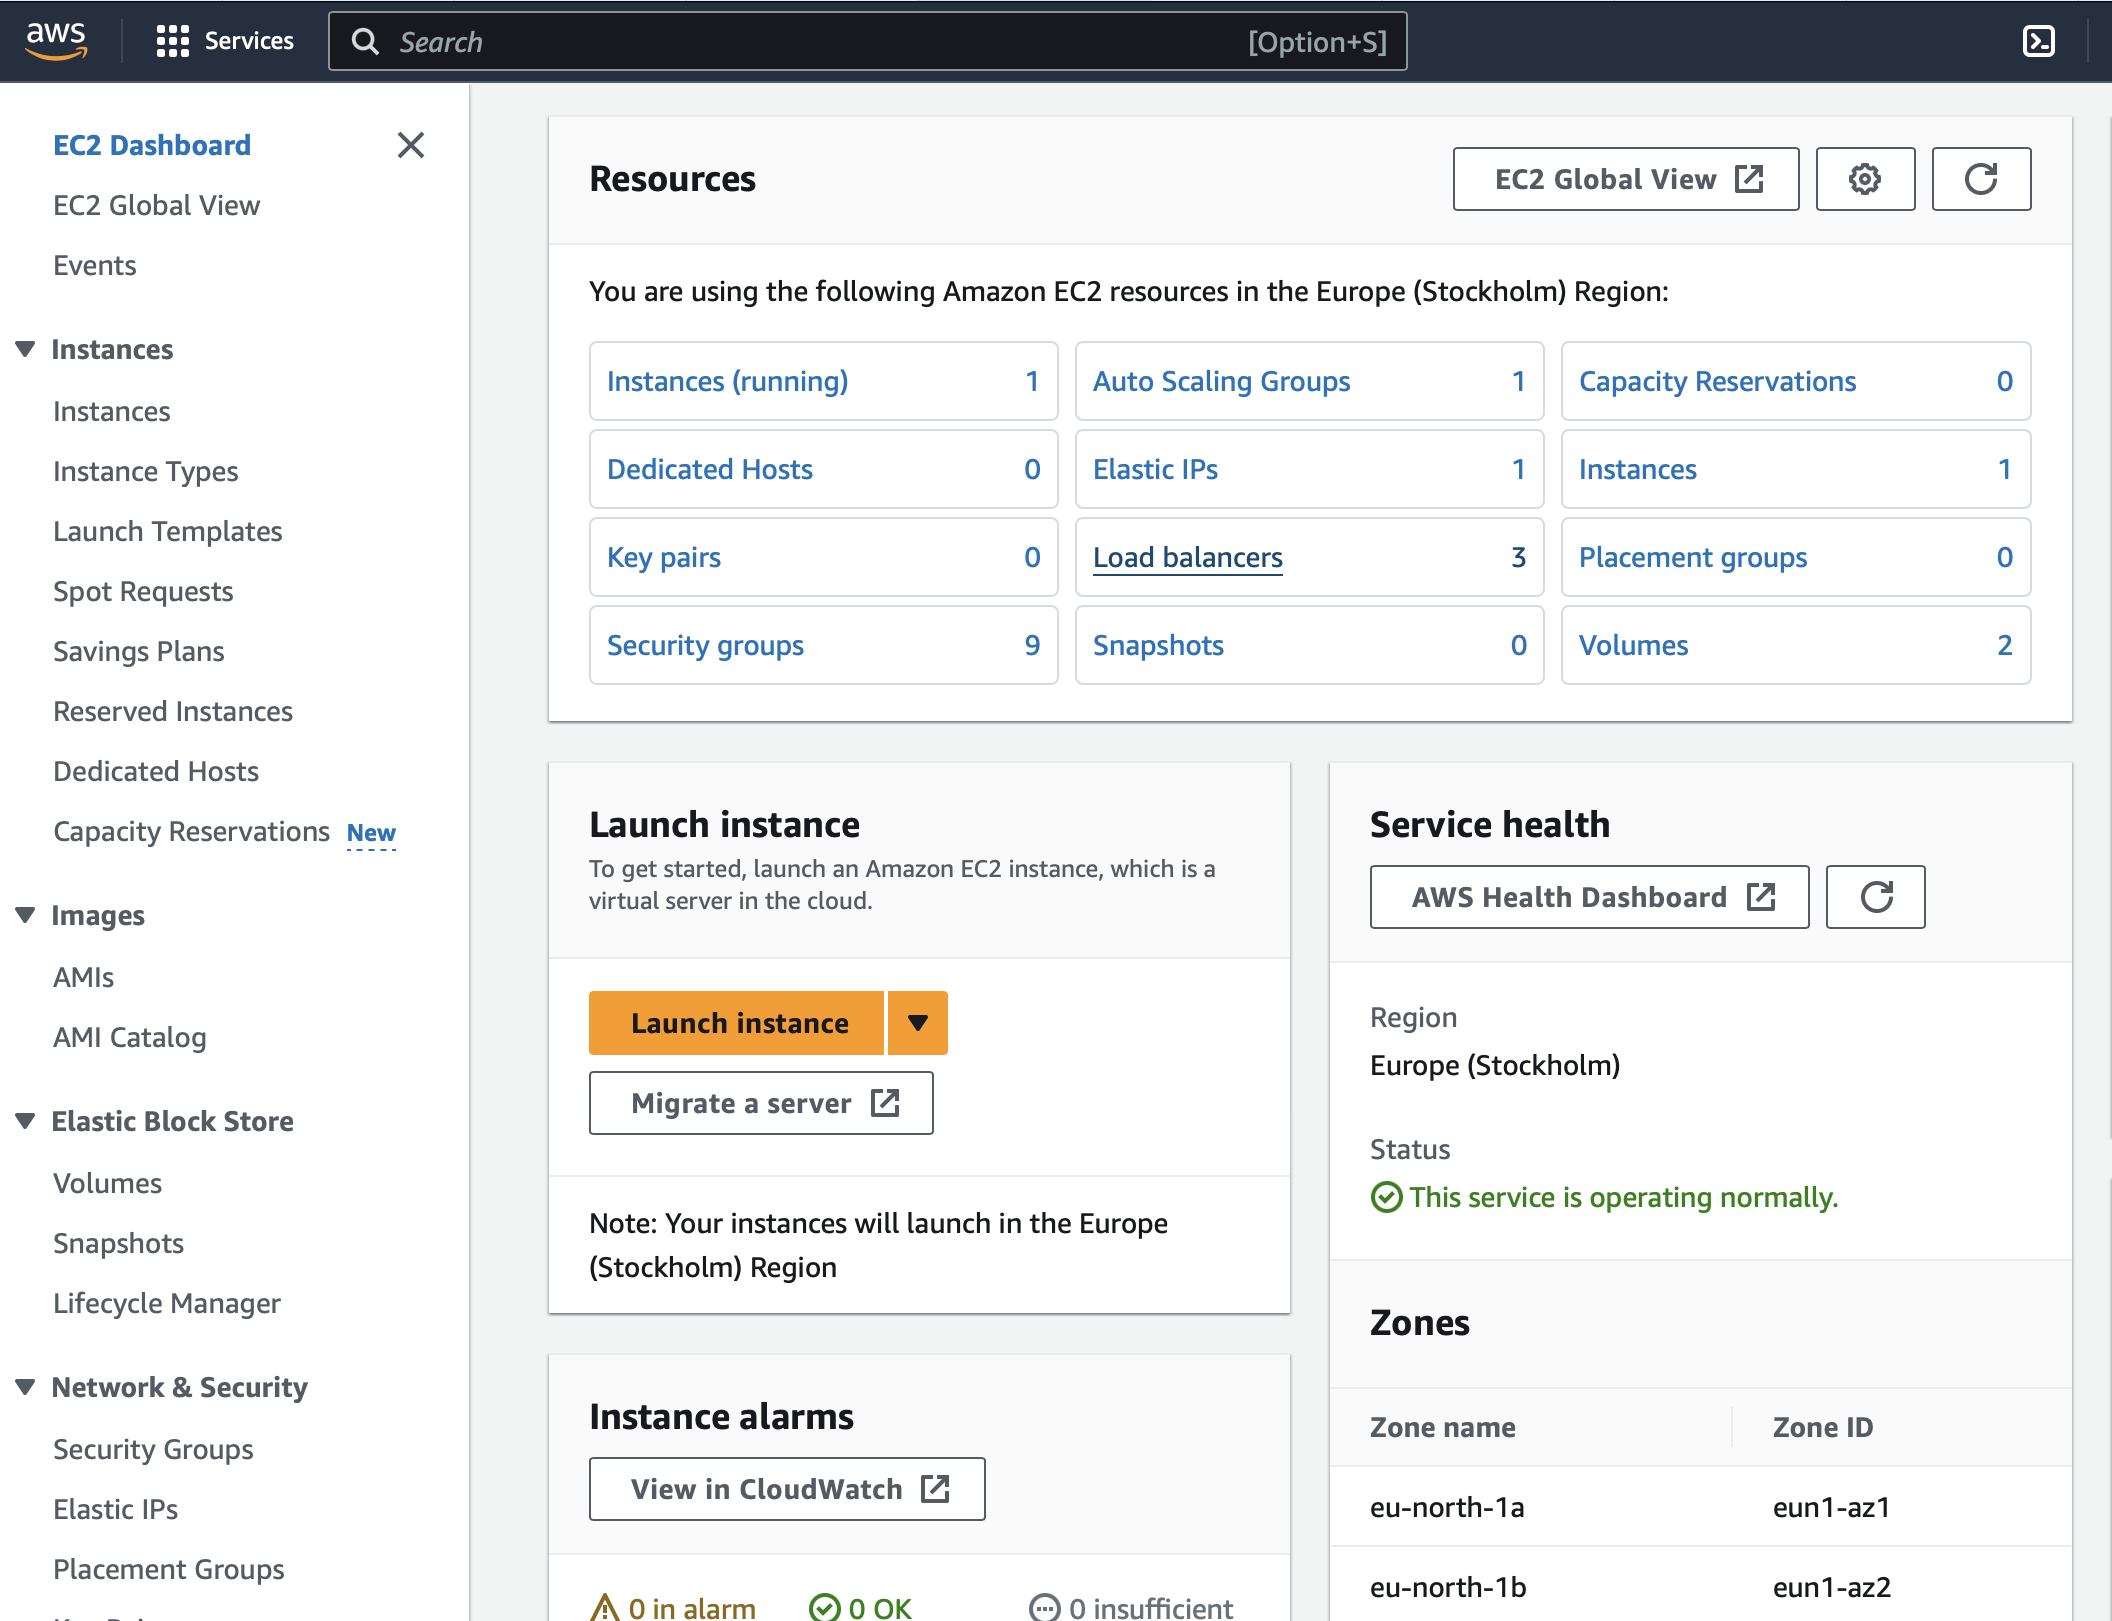The image size is (2112, 1621).
Task: Open Security groups resource tile link
Action: point(706,645)
